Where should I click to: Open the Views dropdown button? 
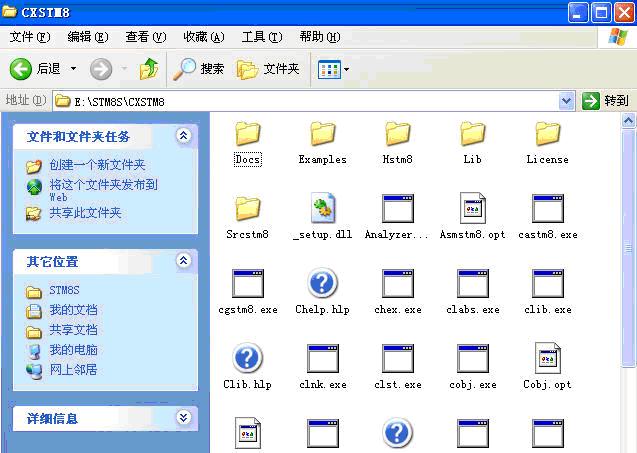pyautogui.click(x=333, y=69)
